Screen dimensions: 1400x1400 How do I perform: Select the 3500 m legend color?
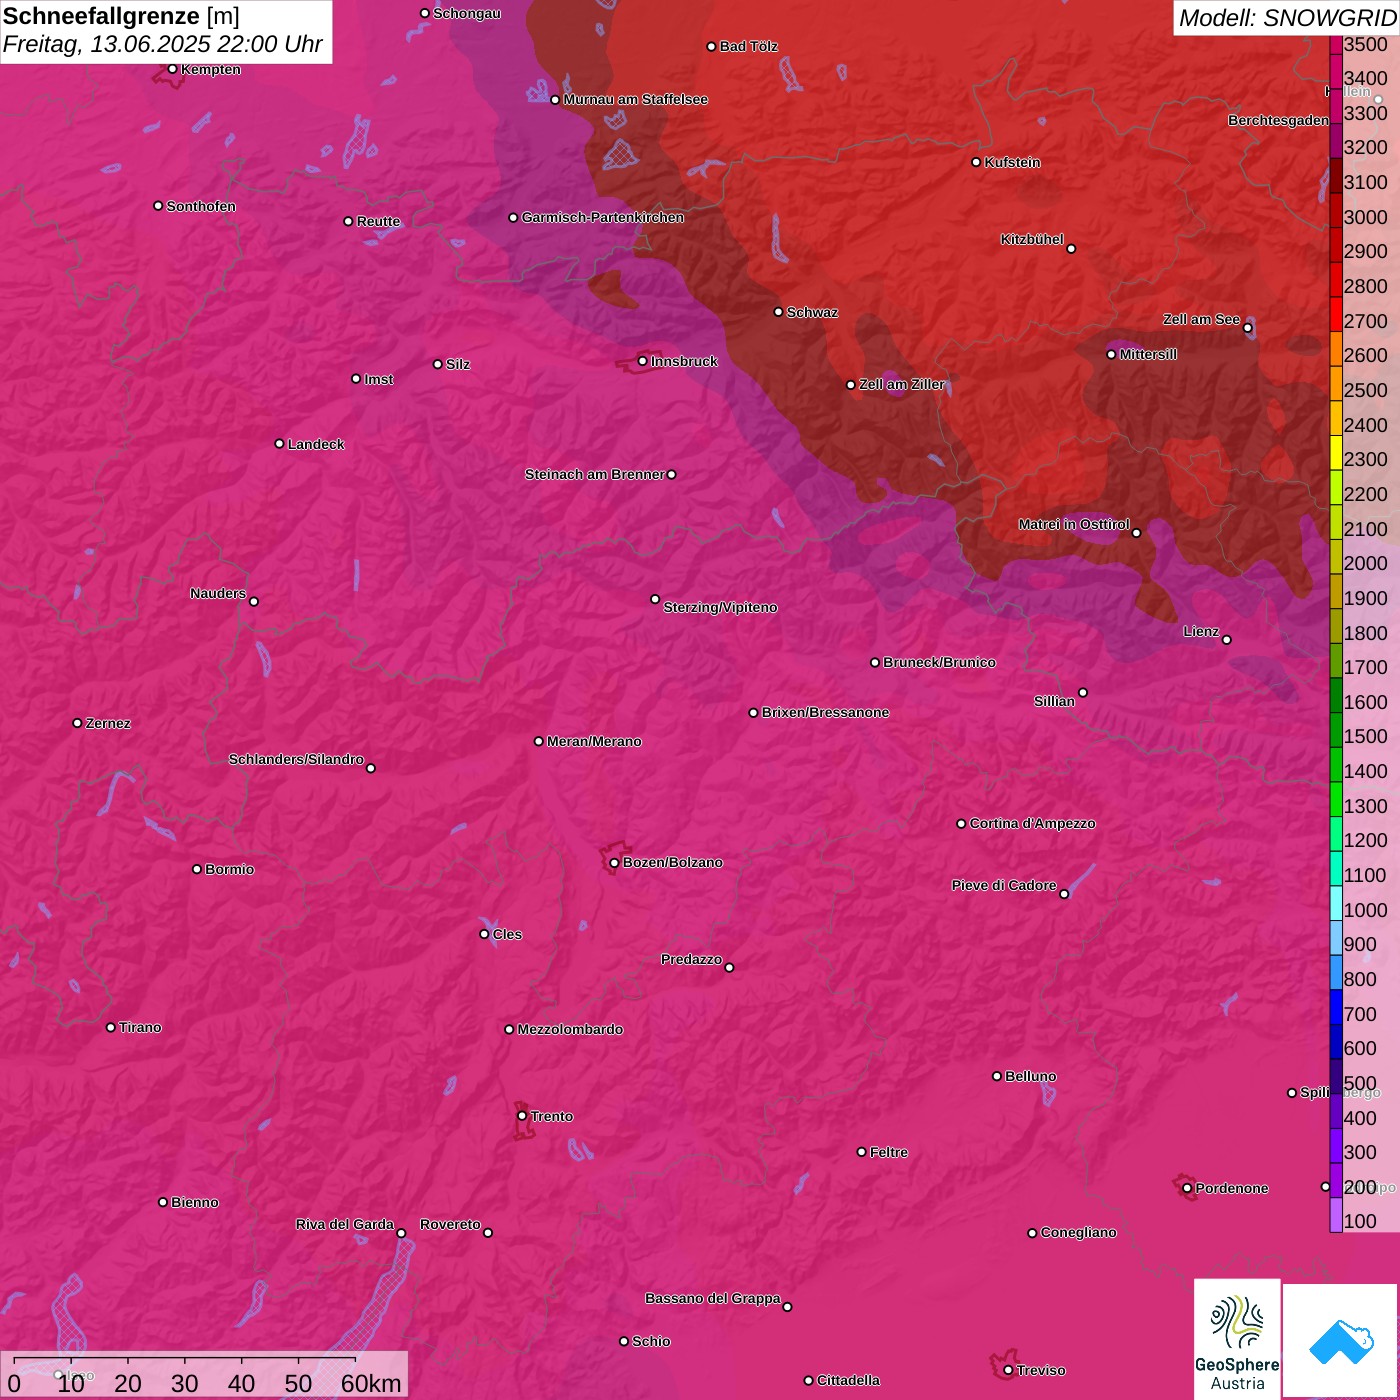click(x=1336, y=45)
